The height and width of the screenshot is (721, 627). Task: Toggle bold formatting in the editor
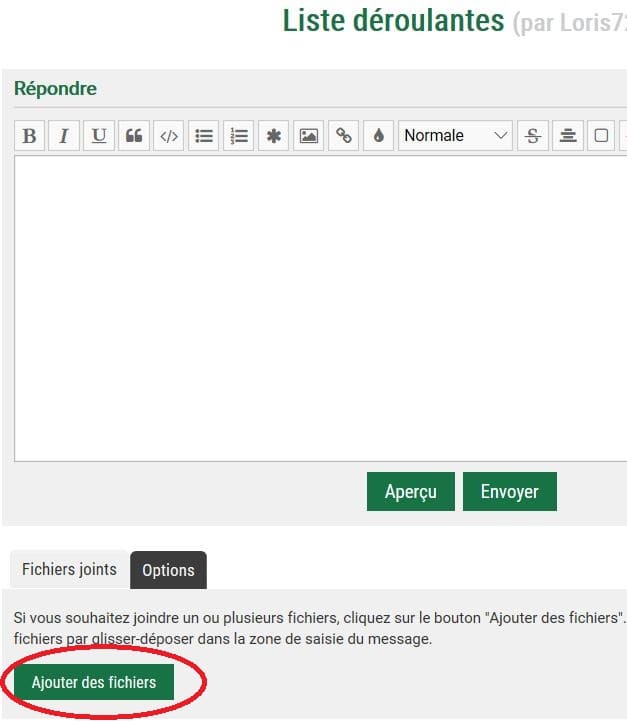pyautogui.click(x=30, y=136)
